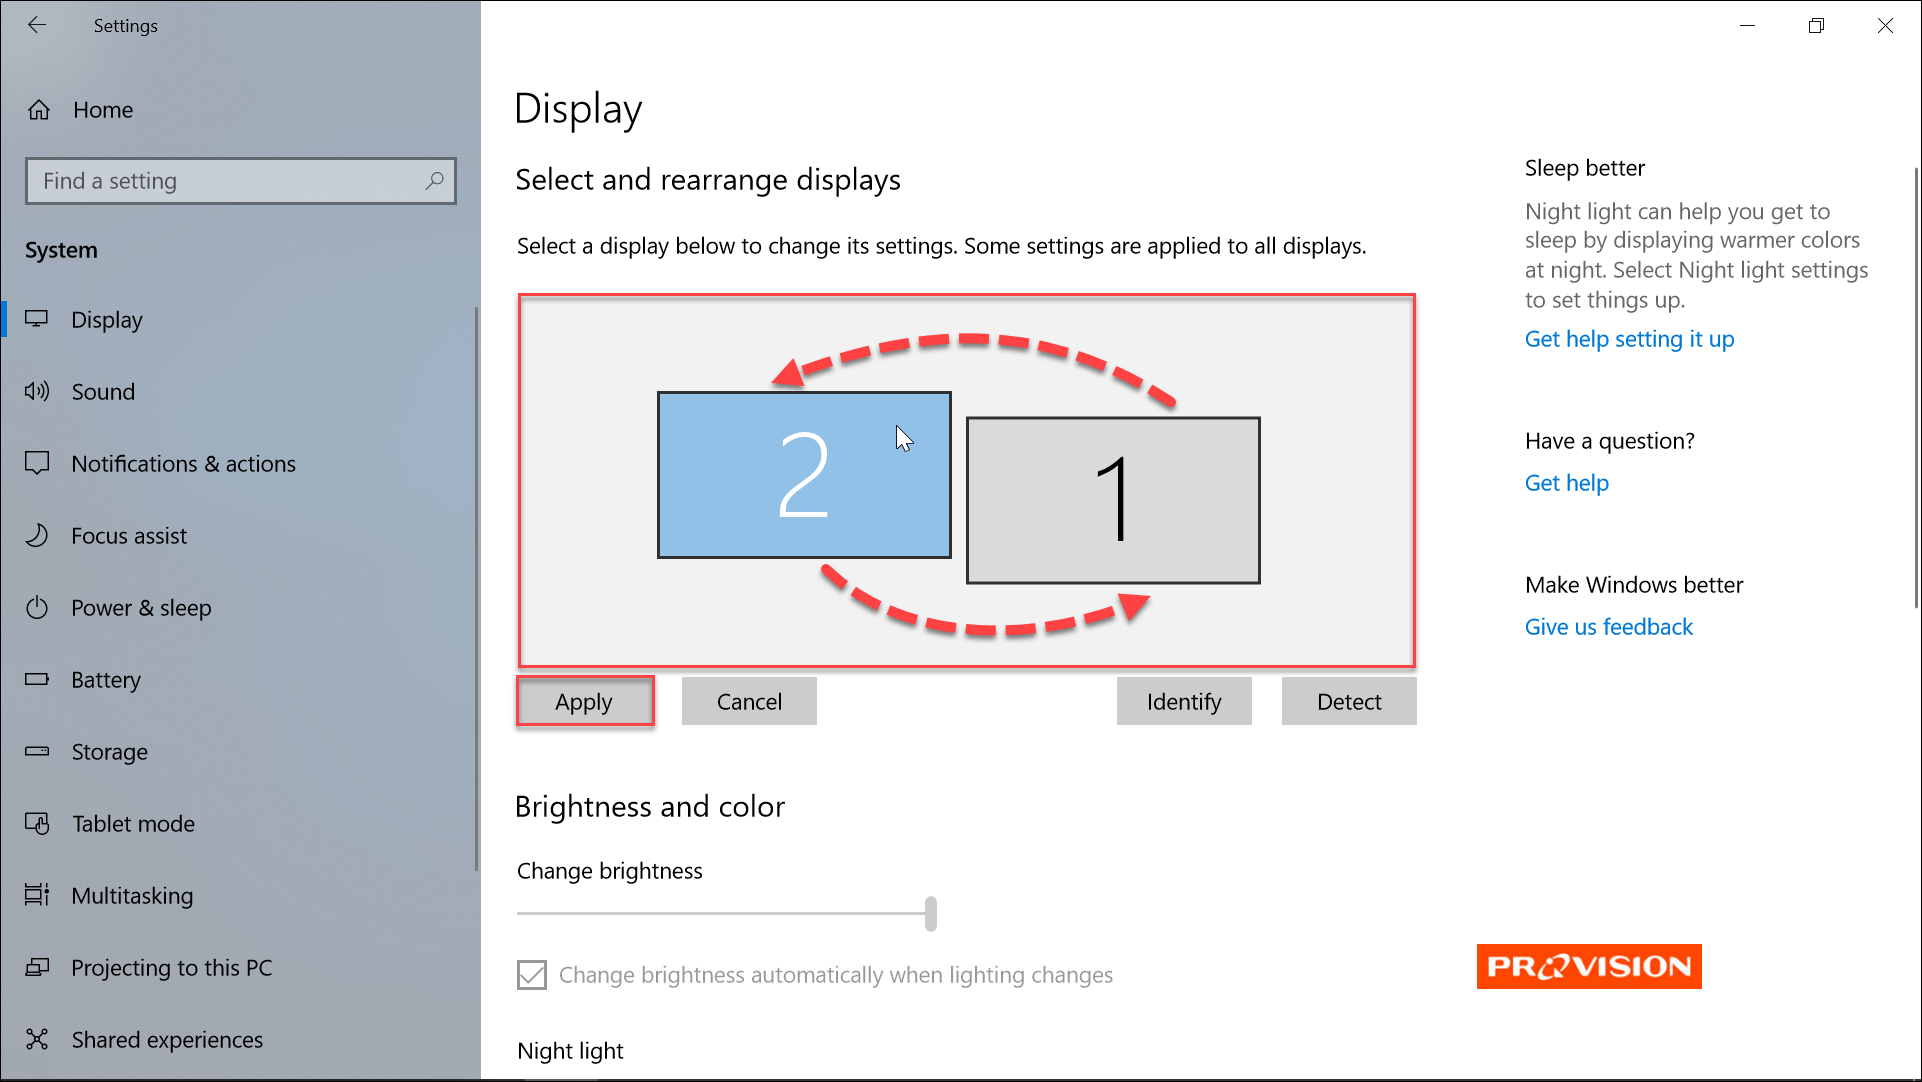Click the Battery icon in sidebar
1922x1082 pixels.
click(37, 679)
